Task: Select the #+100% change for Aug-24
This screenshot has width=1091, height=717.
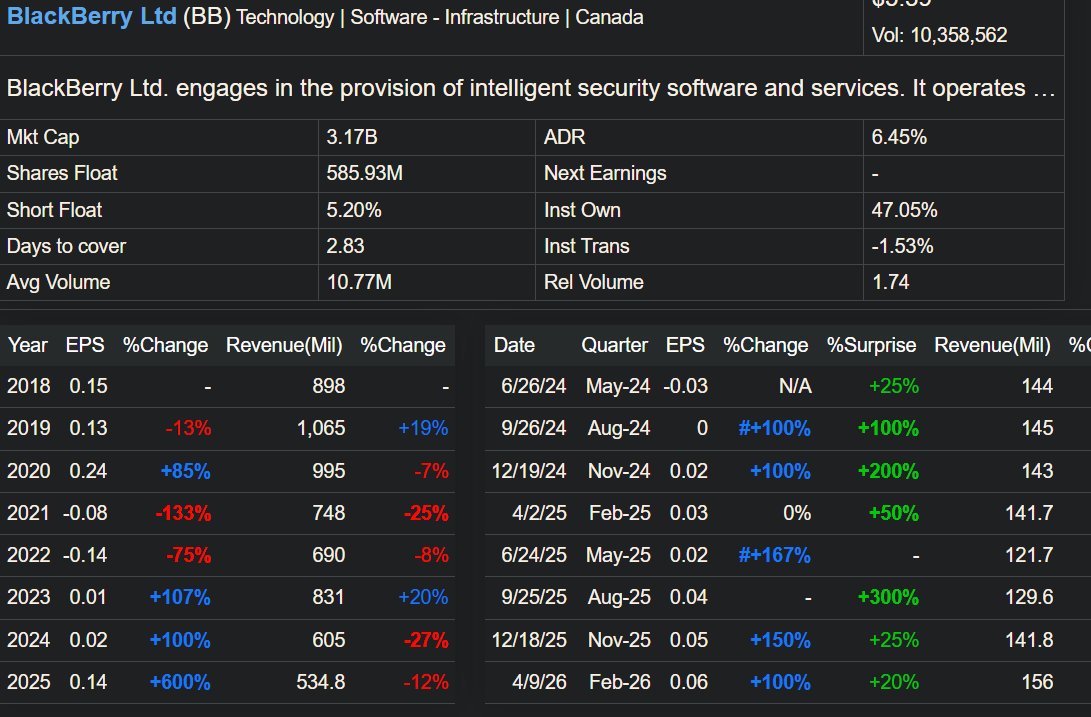Action: point(774,428)
